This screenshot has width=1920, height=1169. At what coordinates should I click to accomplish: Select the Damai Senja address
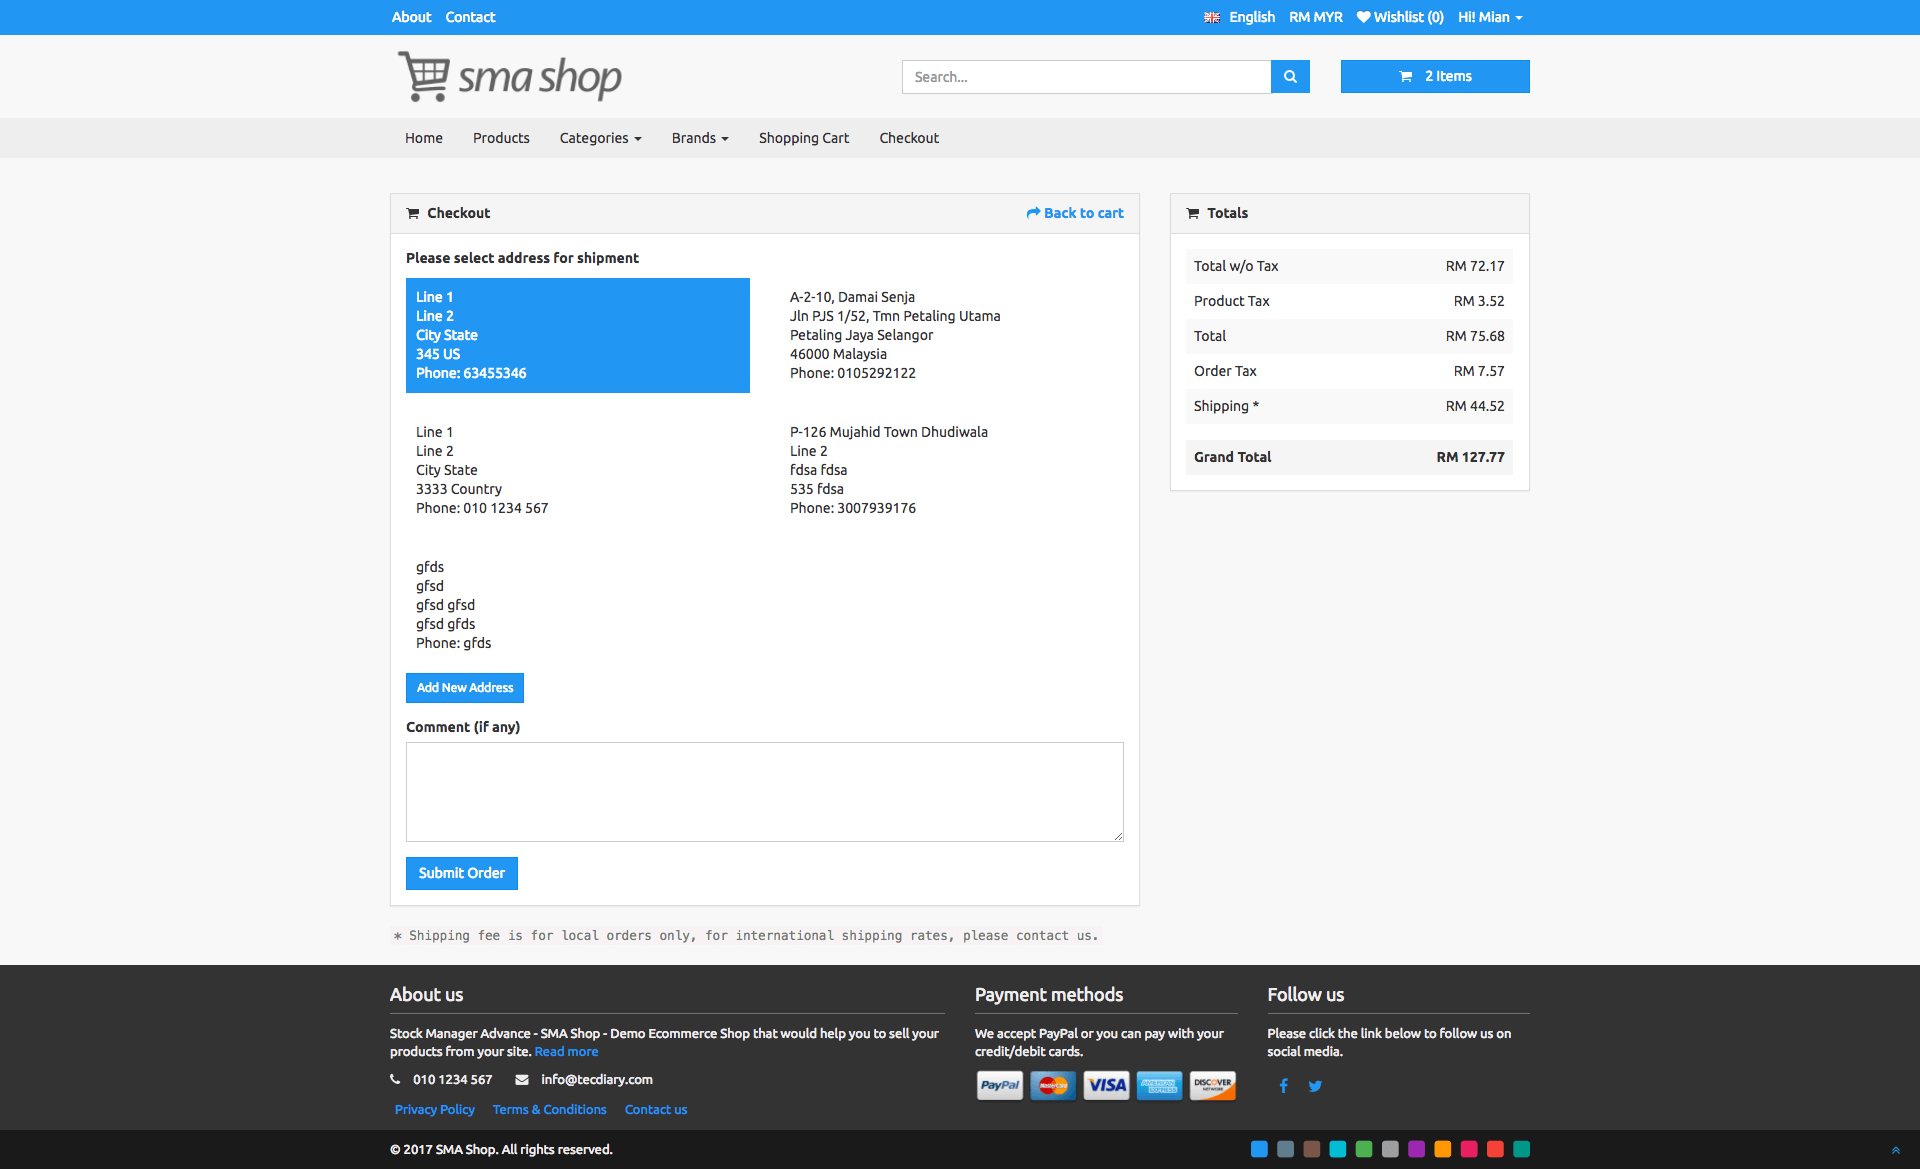click(x=952, y=335)
